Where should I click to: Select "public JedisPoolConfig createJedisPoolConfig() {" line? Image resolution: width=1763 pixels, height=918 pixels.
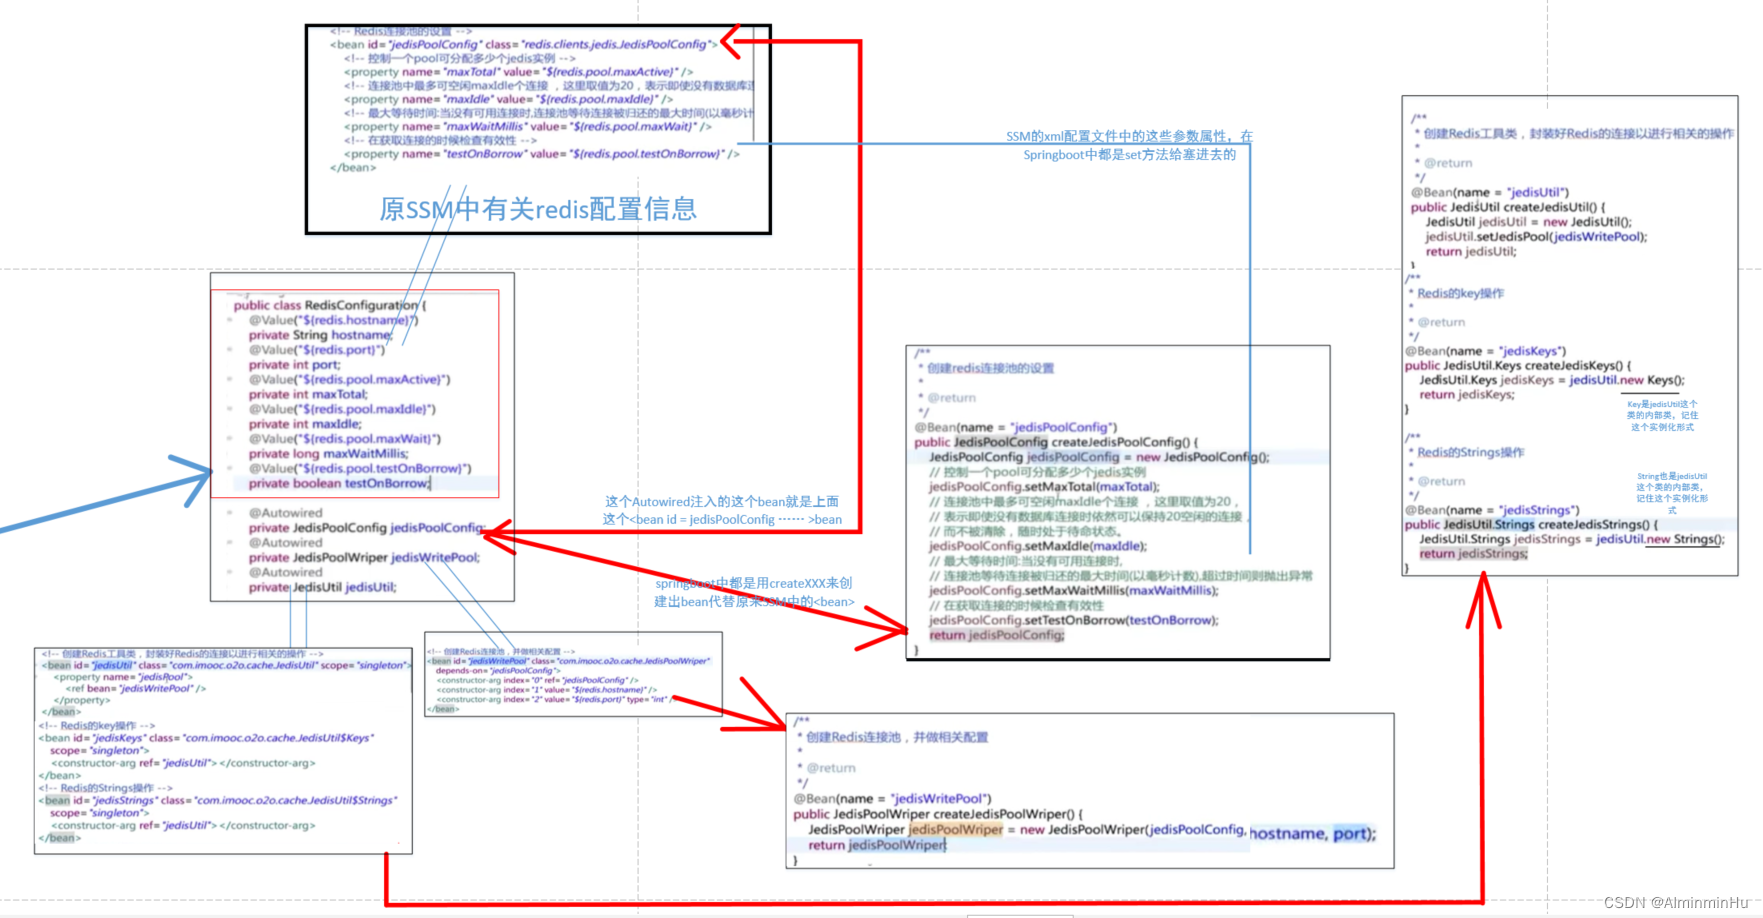tap(1056, 442)
